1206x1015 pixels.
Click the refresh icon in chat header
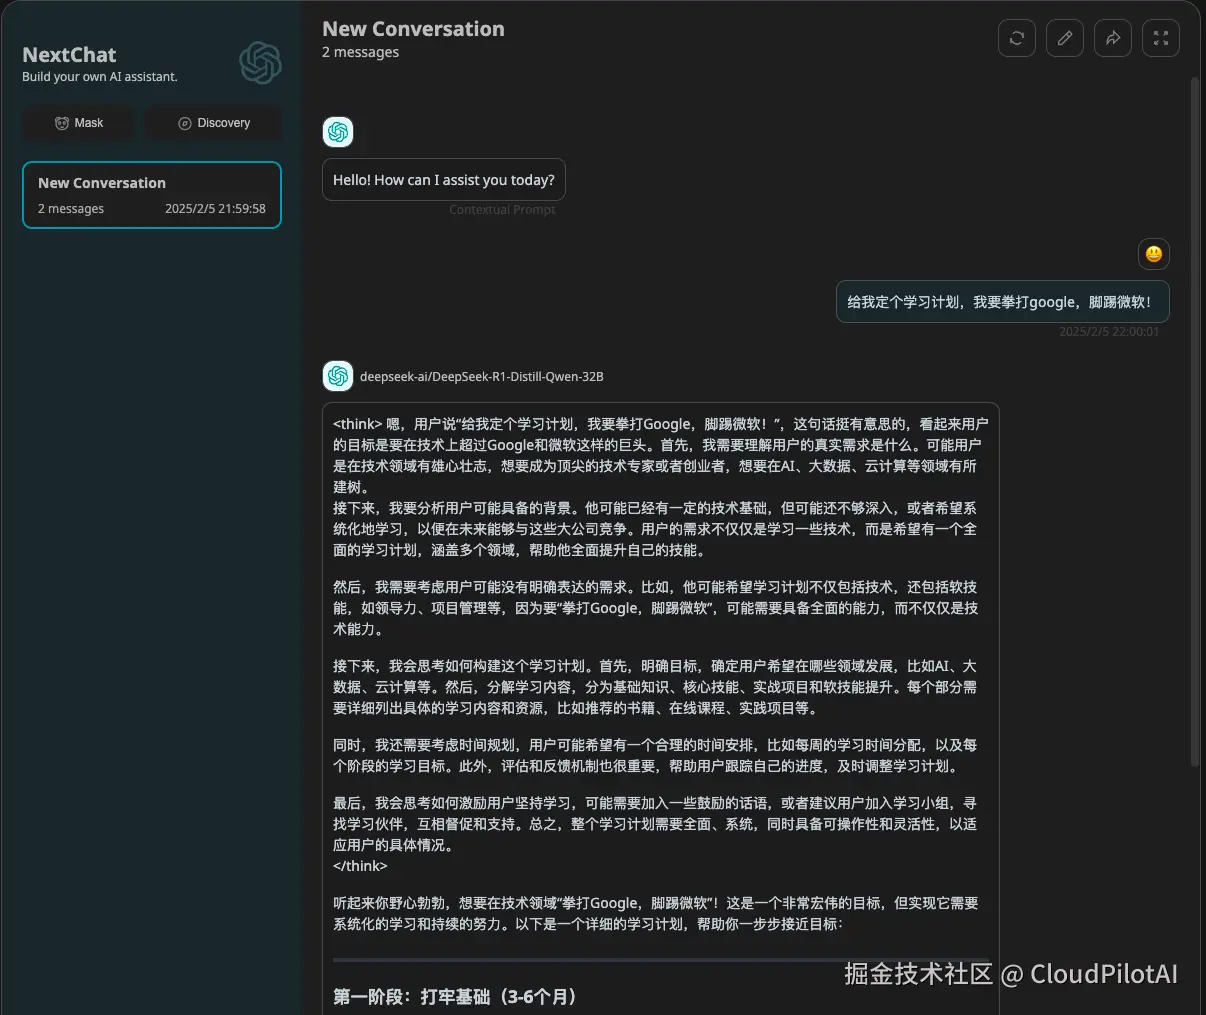[1017, 38]
